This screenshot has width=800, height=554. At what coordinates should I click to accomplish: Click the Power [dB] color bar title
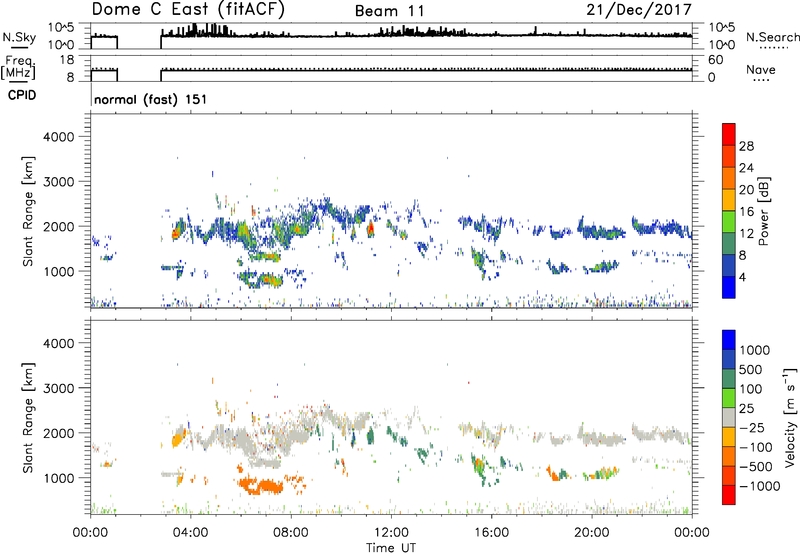tap(764, 211)
